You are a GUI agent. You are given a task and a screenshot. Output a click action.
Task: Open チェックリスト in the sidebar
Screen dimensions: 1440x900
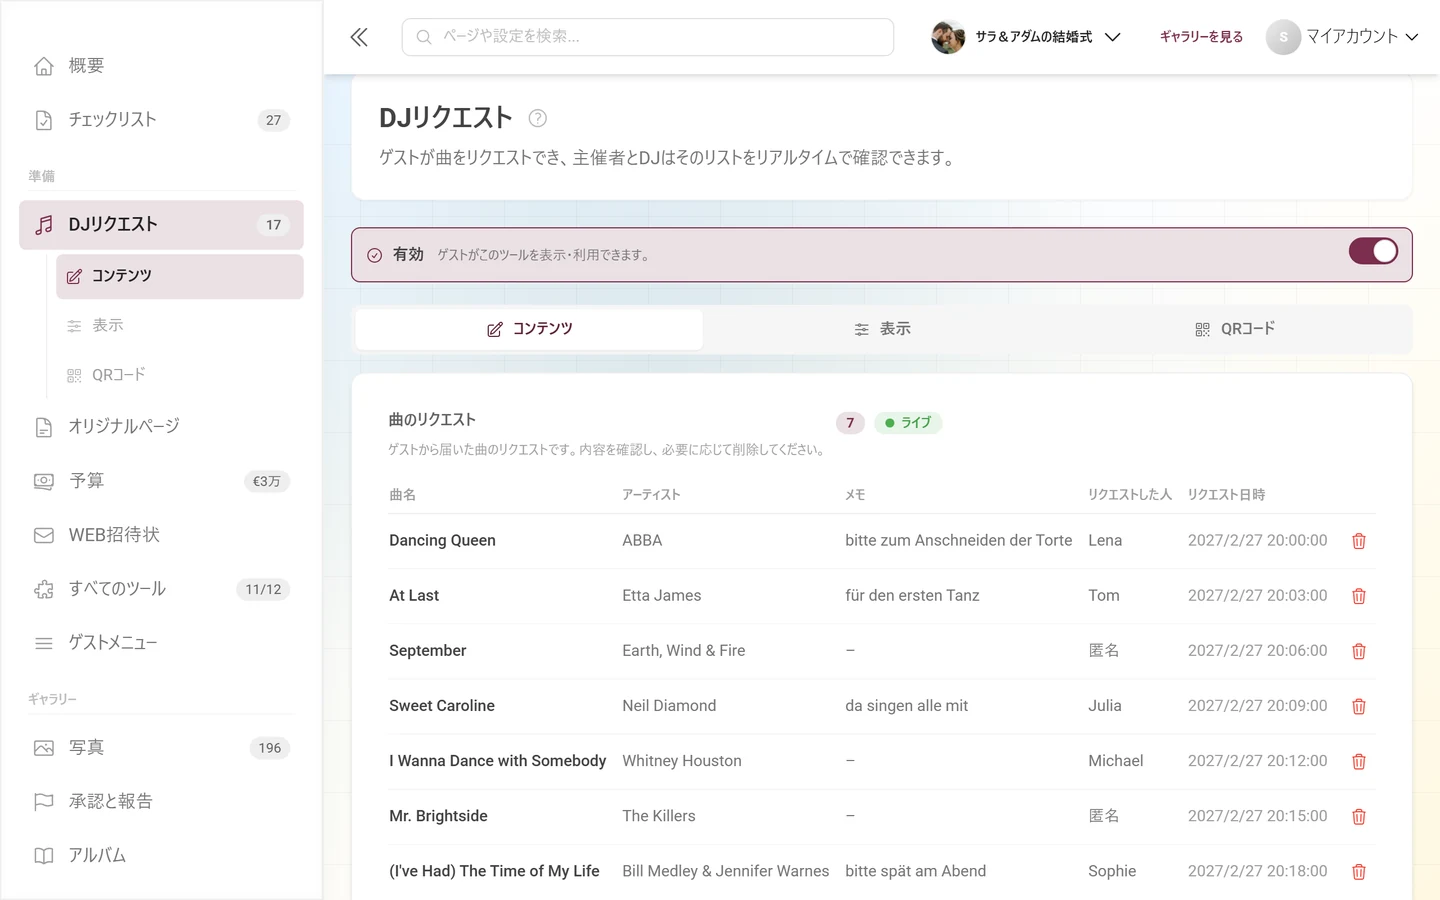(x=161, y=120)
